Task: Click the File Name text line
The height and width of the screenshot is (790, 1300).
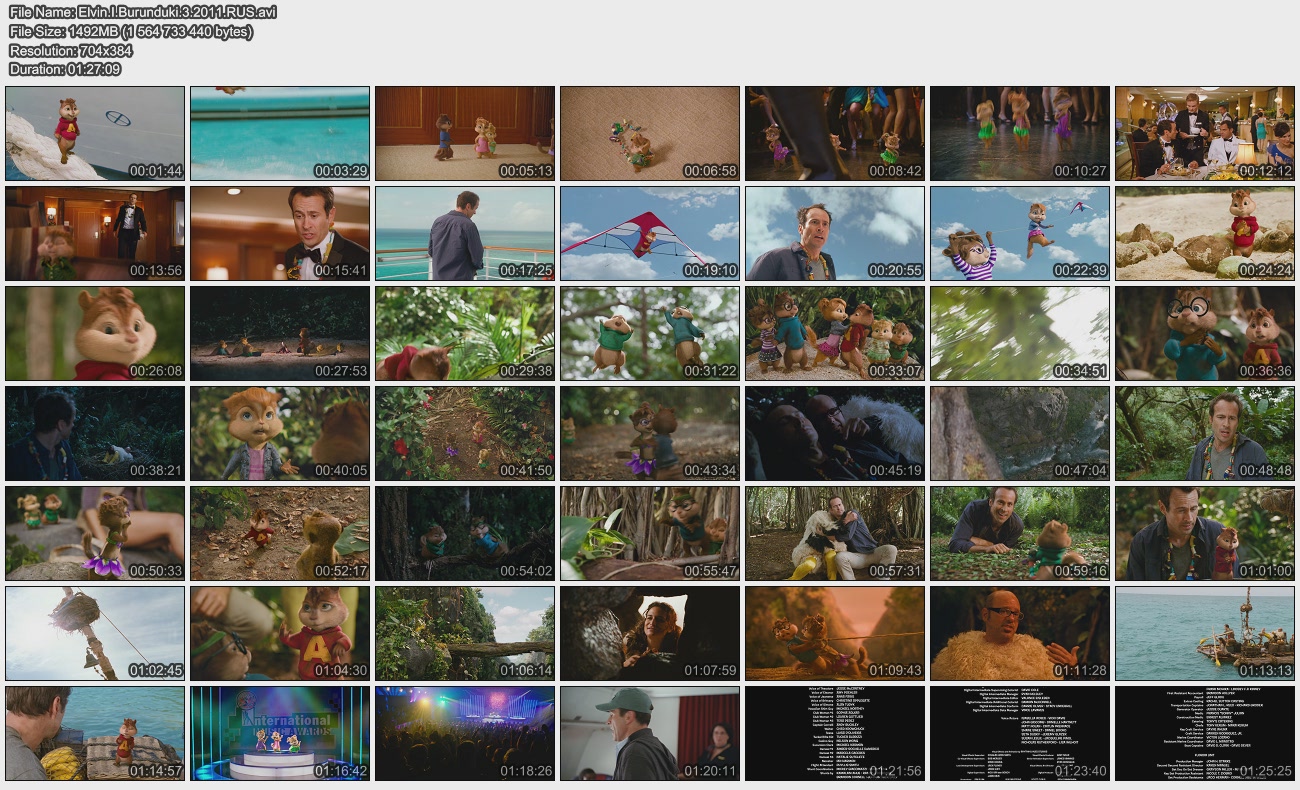Action: [143, 12]
